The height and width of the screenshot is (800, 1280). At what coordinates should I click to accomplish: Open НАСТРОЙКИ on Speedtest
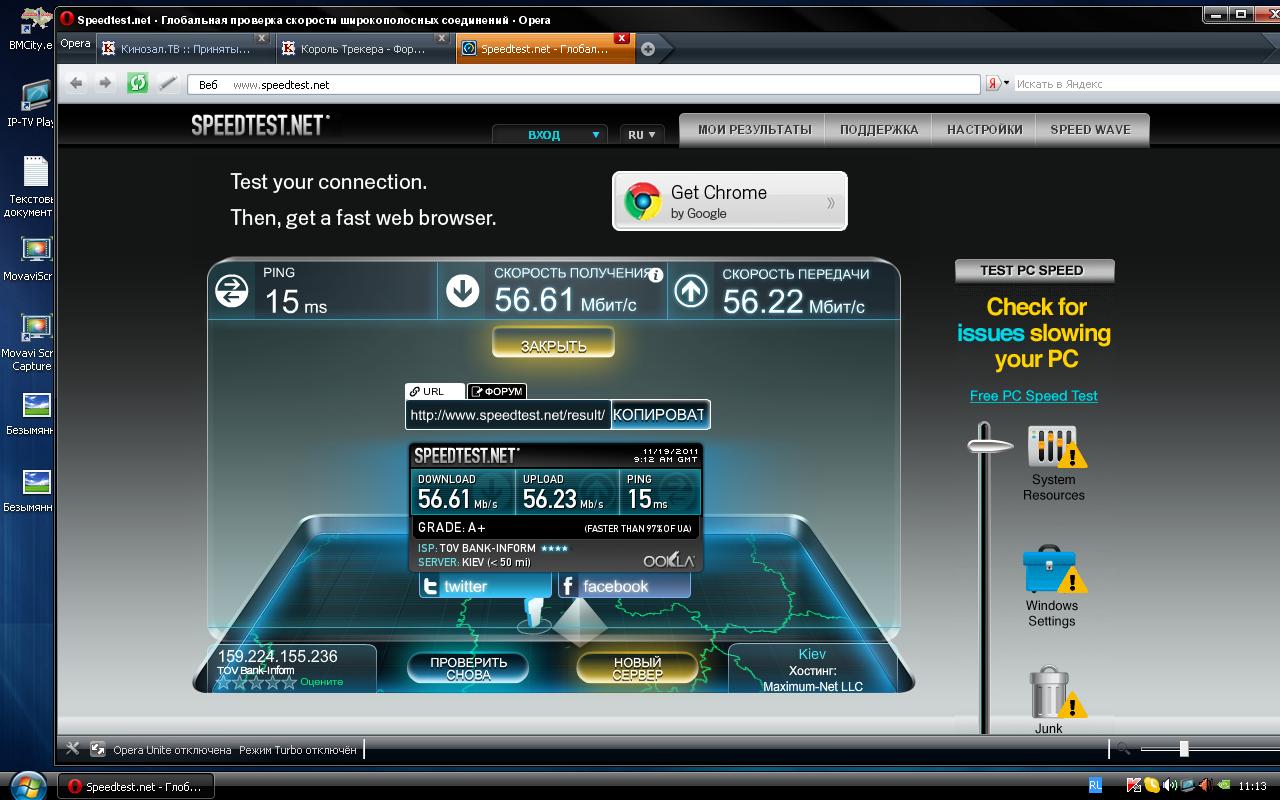985,130
